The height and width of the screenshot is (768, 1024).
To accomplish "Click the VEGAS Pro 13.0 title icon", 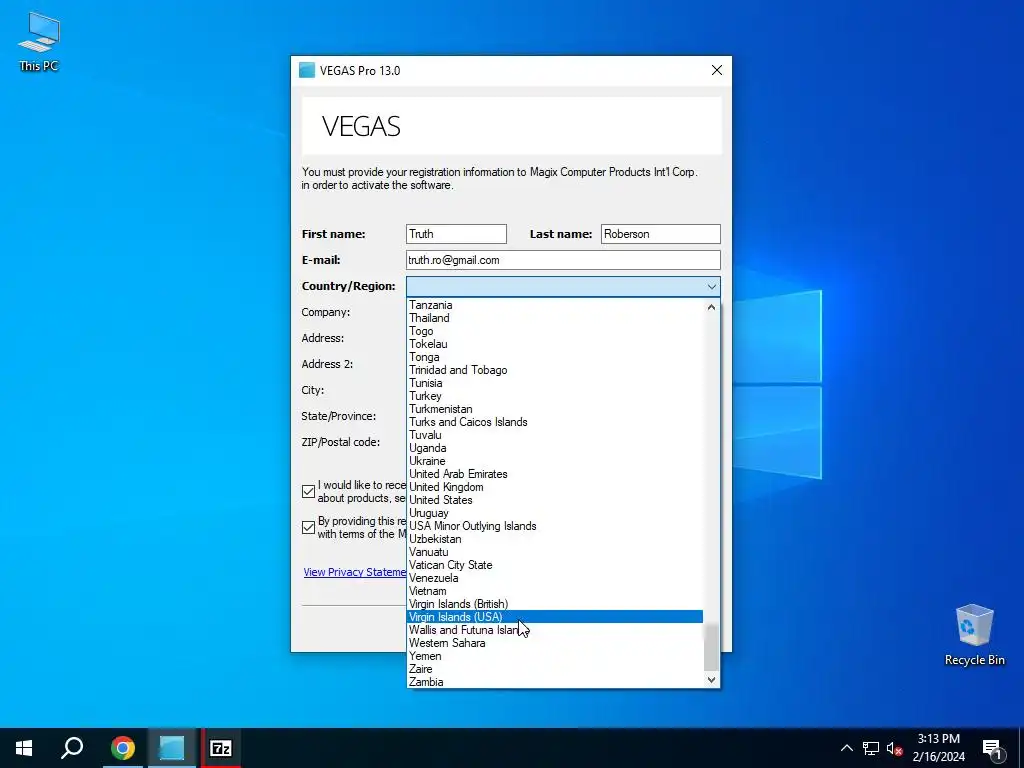I will [x=307, y=71].
